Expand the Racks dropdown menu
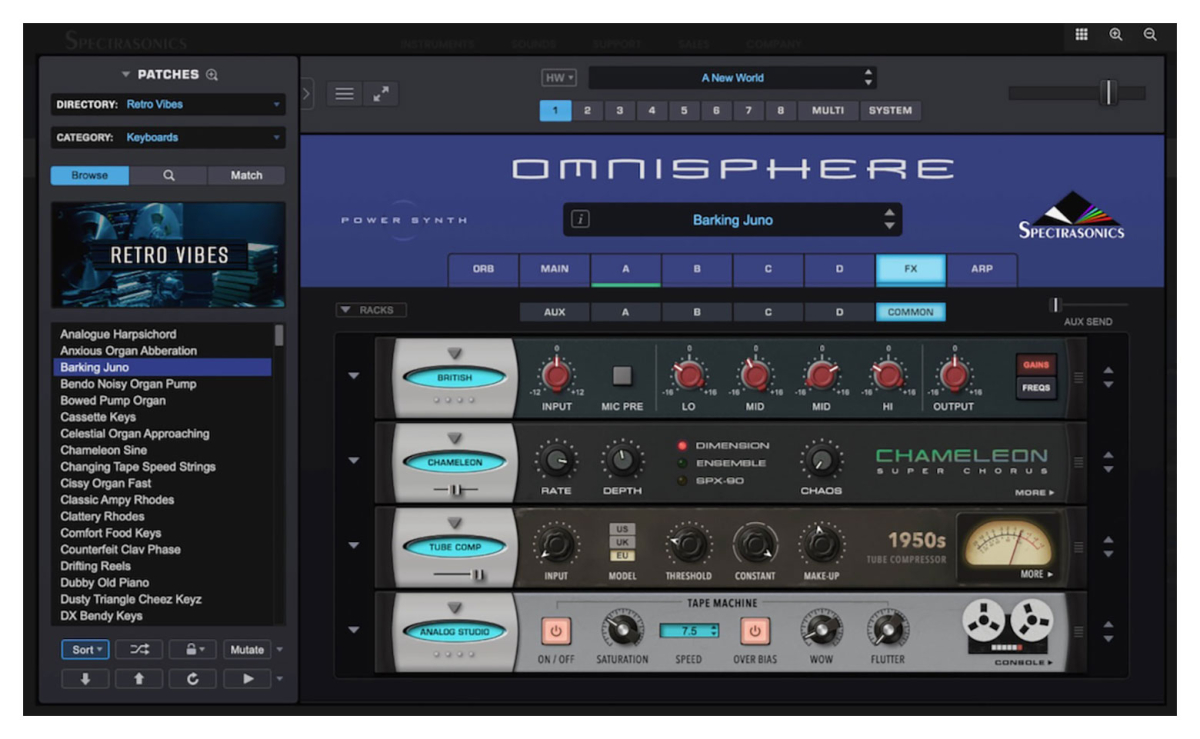The image size is (1200, 739). 370,311
